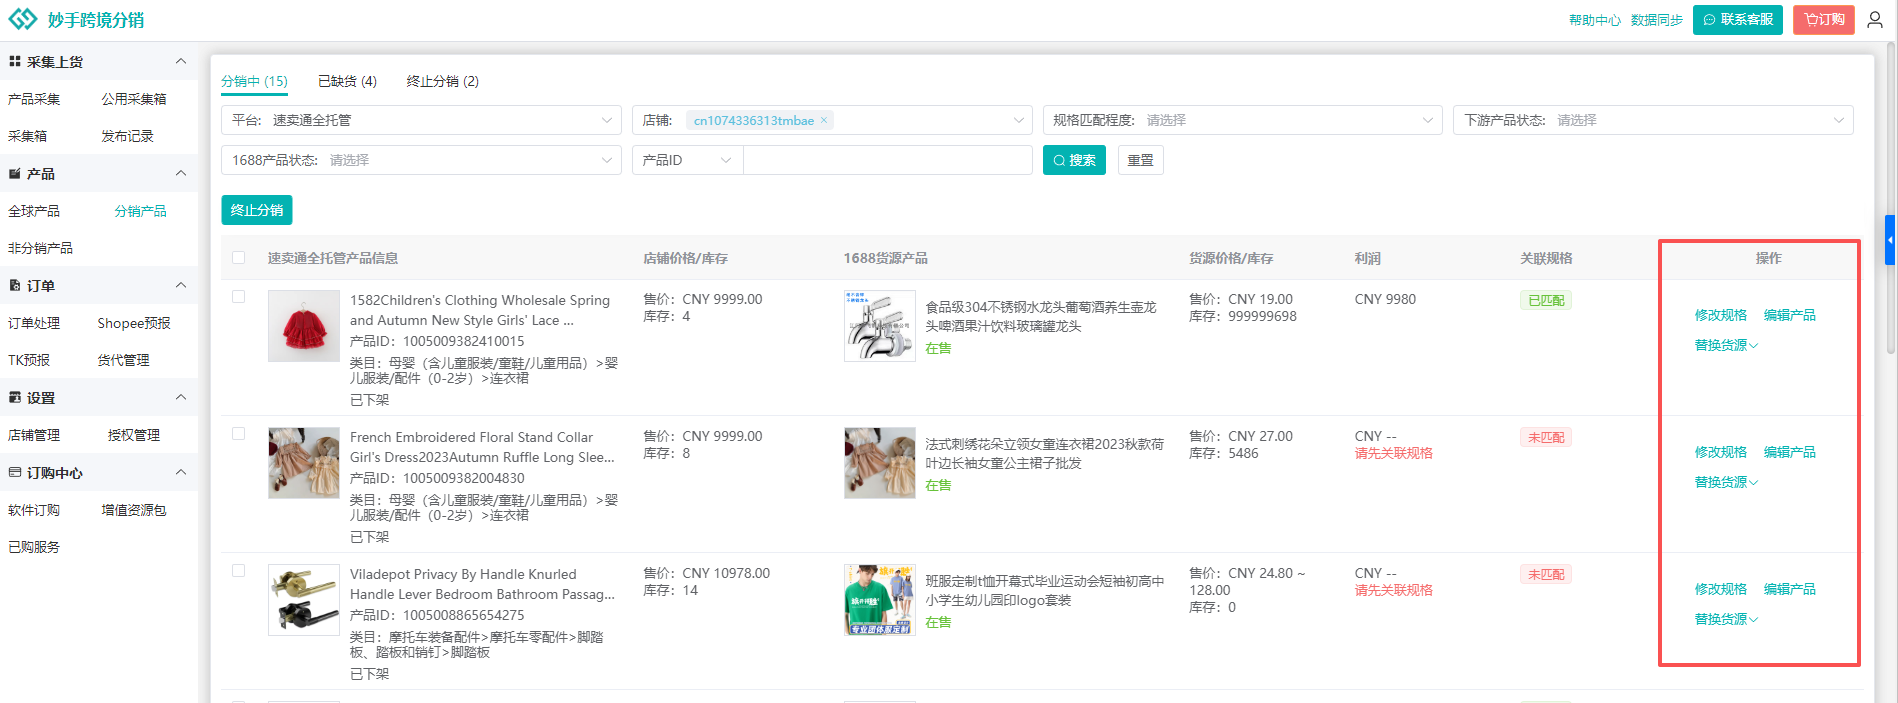This screenshot has width=1898, height=703.
Task: Open the floral dress product thumbnail
Action: pos(304,463)
